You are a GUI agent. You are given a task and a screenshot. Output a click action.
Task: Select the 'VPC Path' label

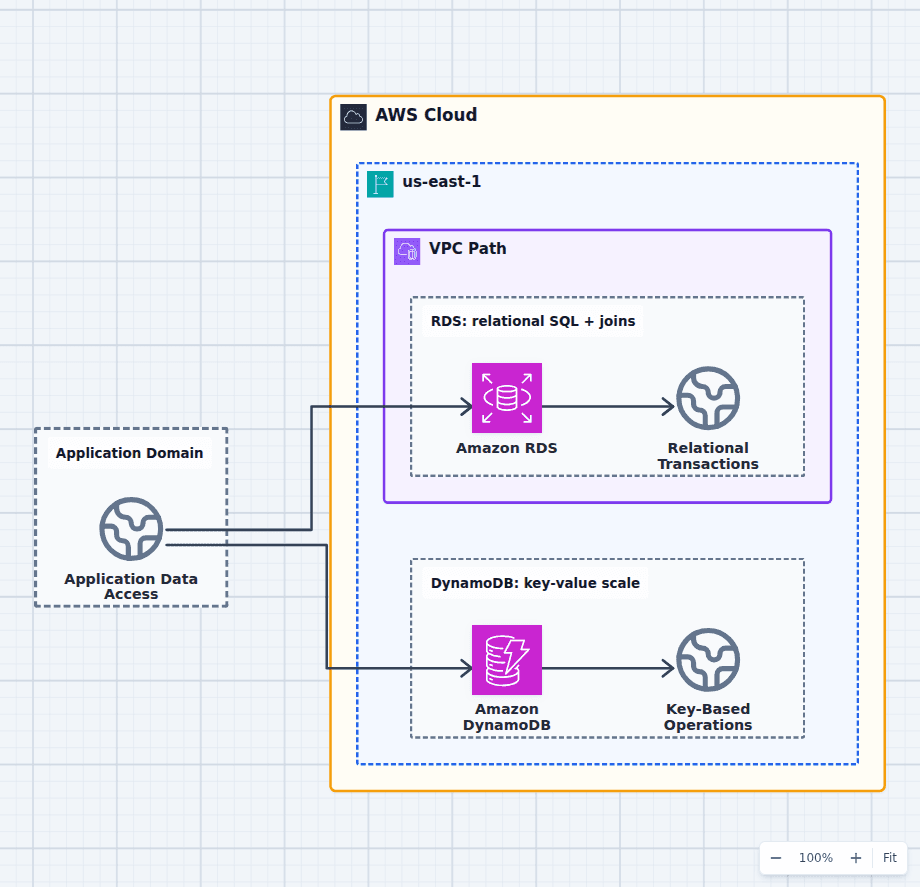(468, 249)
